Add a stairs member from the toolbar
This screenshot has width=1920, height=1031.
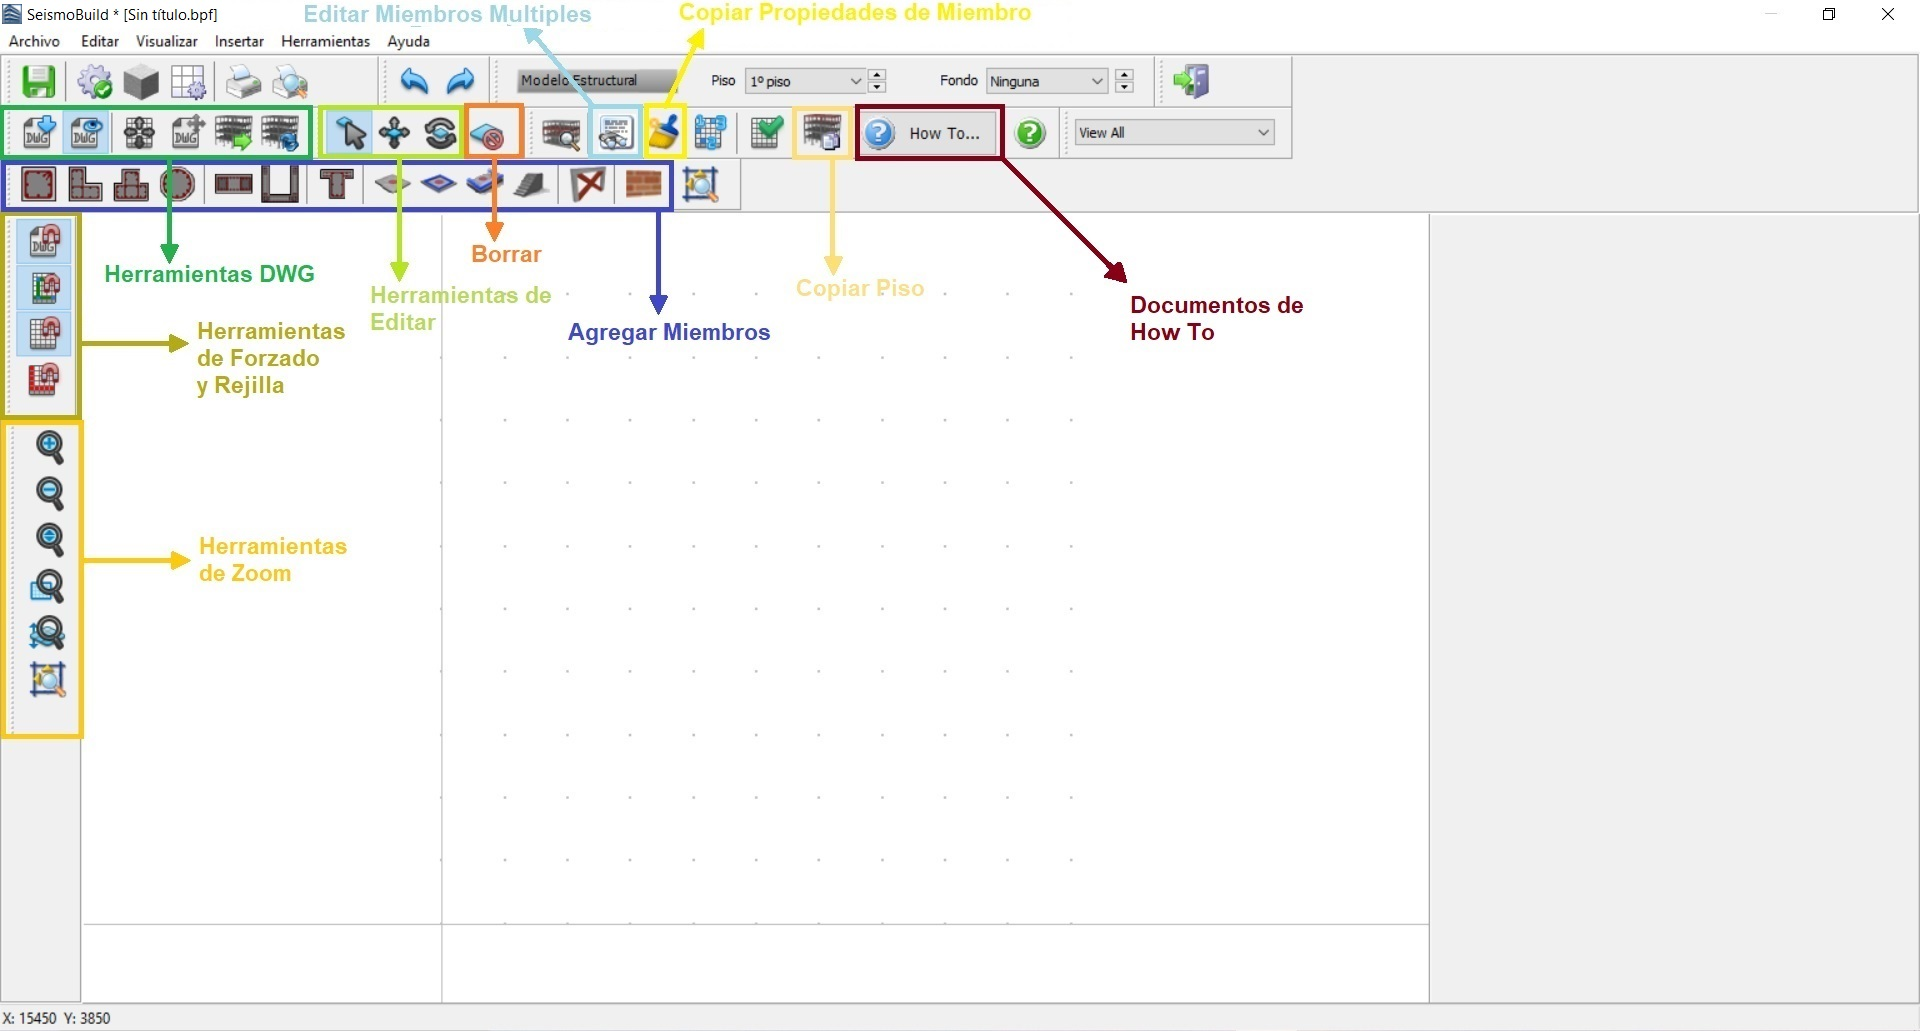(x=531, y=185)
